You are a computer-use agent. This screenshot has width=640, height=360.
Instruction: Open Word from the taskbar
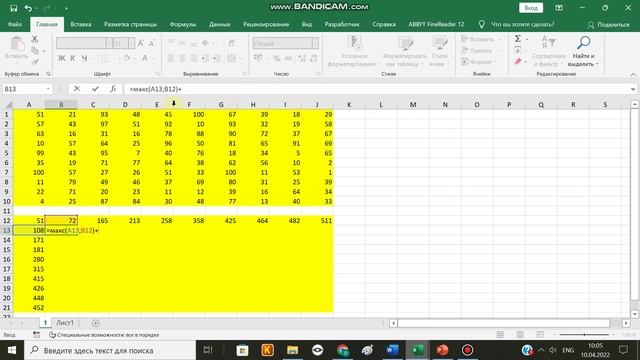(392, 350)
